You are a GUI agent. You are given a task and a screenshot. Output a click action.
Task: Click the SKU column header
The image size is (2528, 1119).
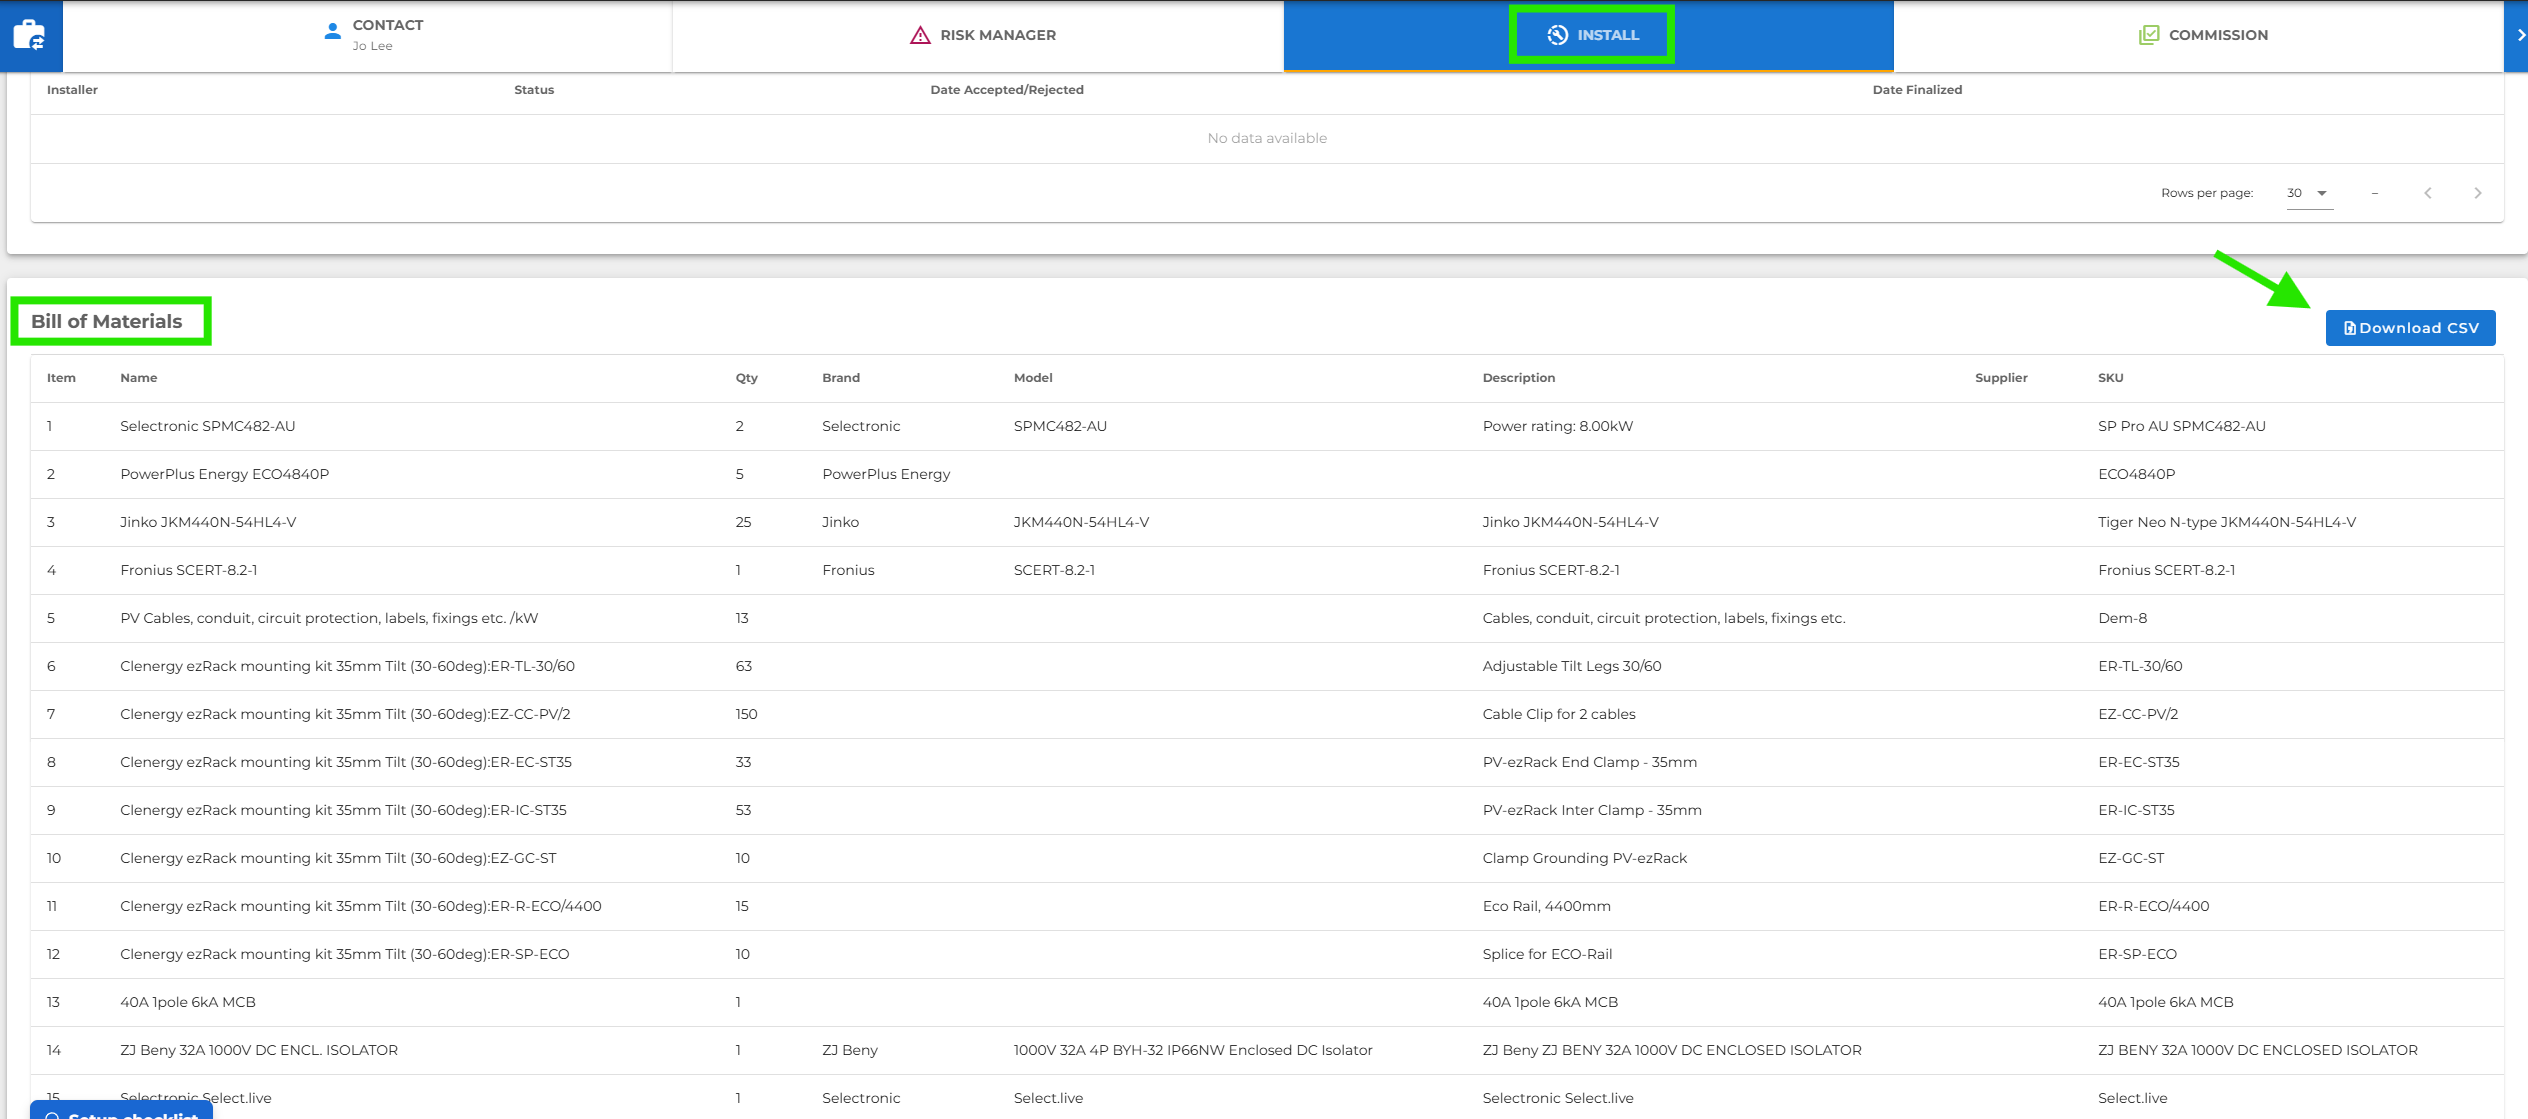click(2111, 378)
